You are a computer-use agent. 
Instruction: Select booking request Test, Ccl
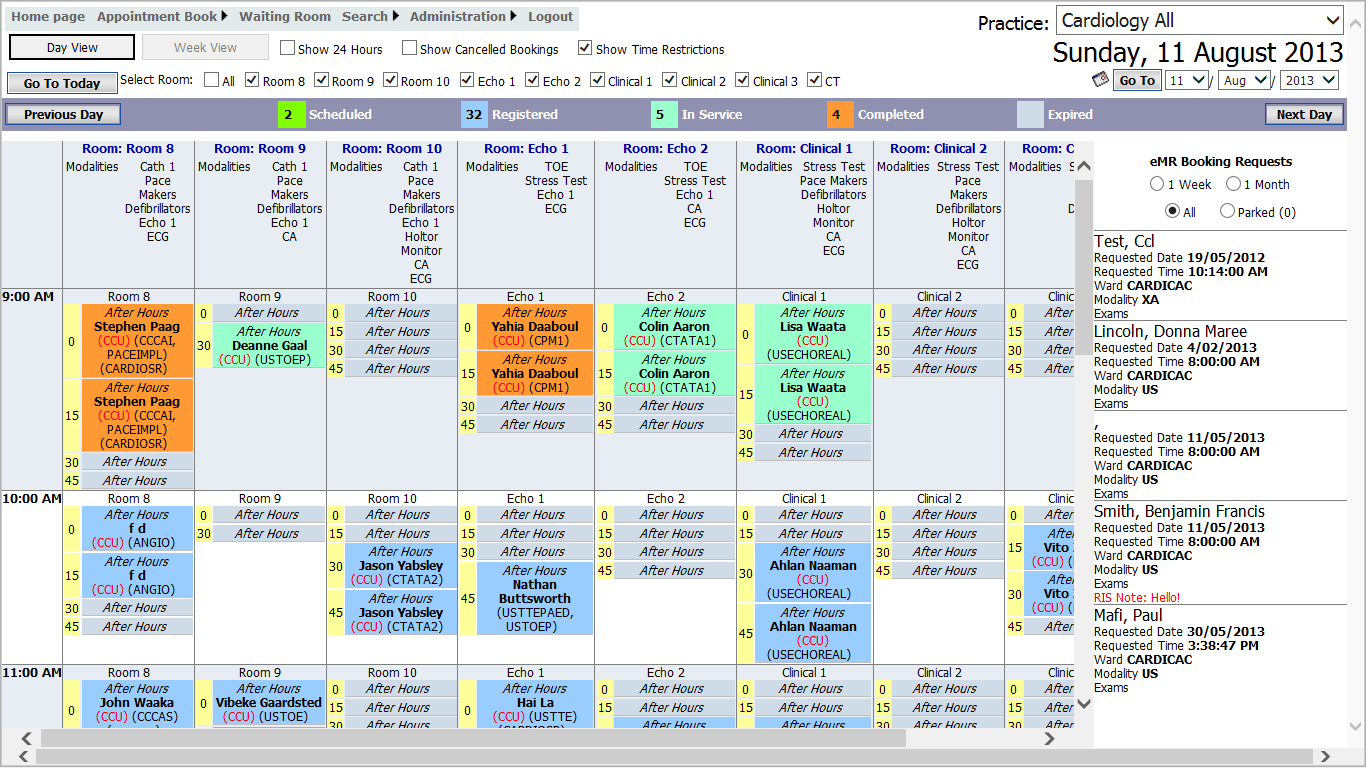pos(1124,241)
